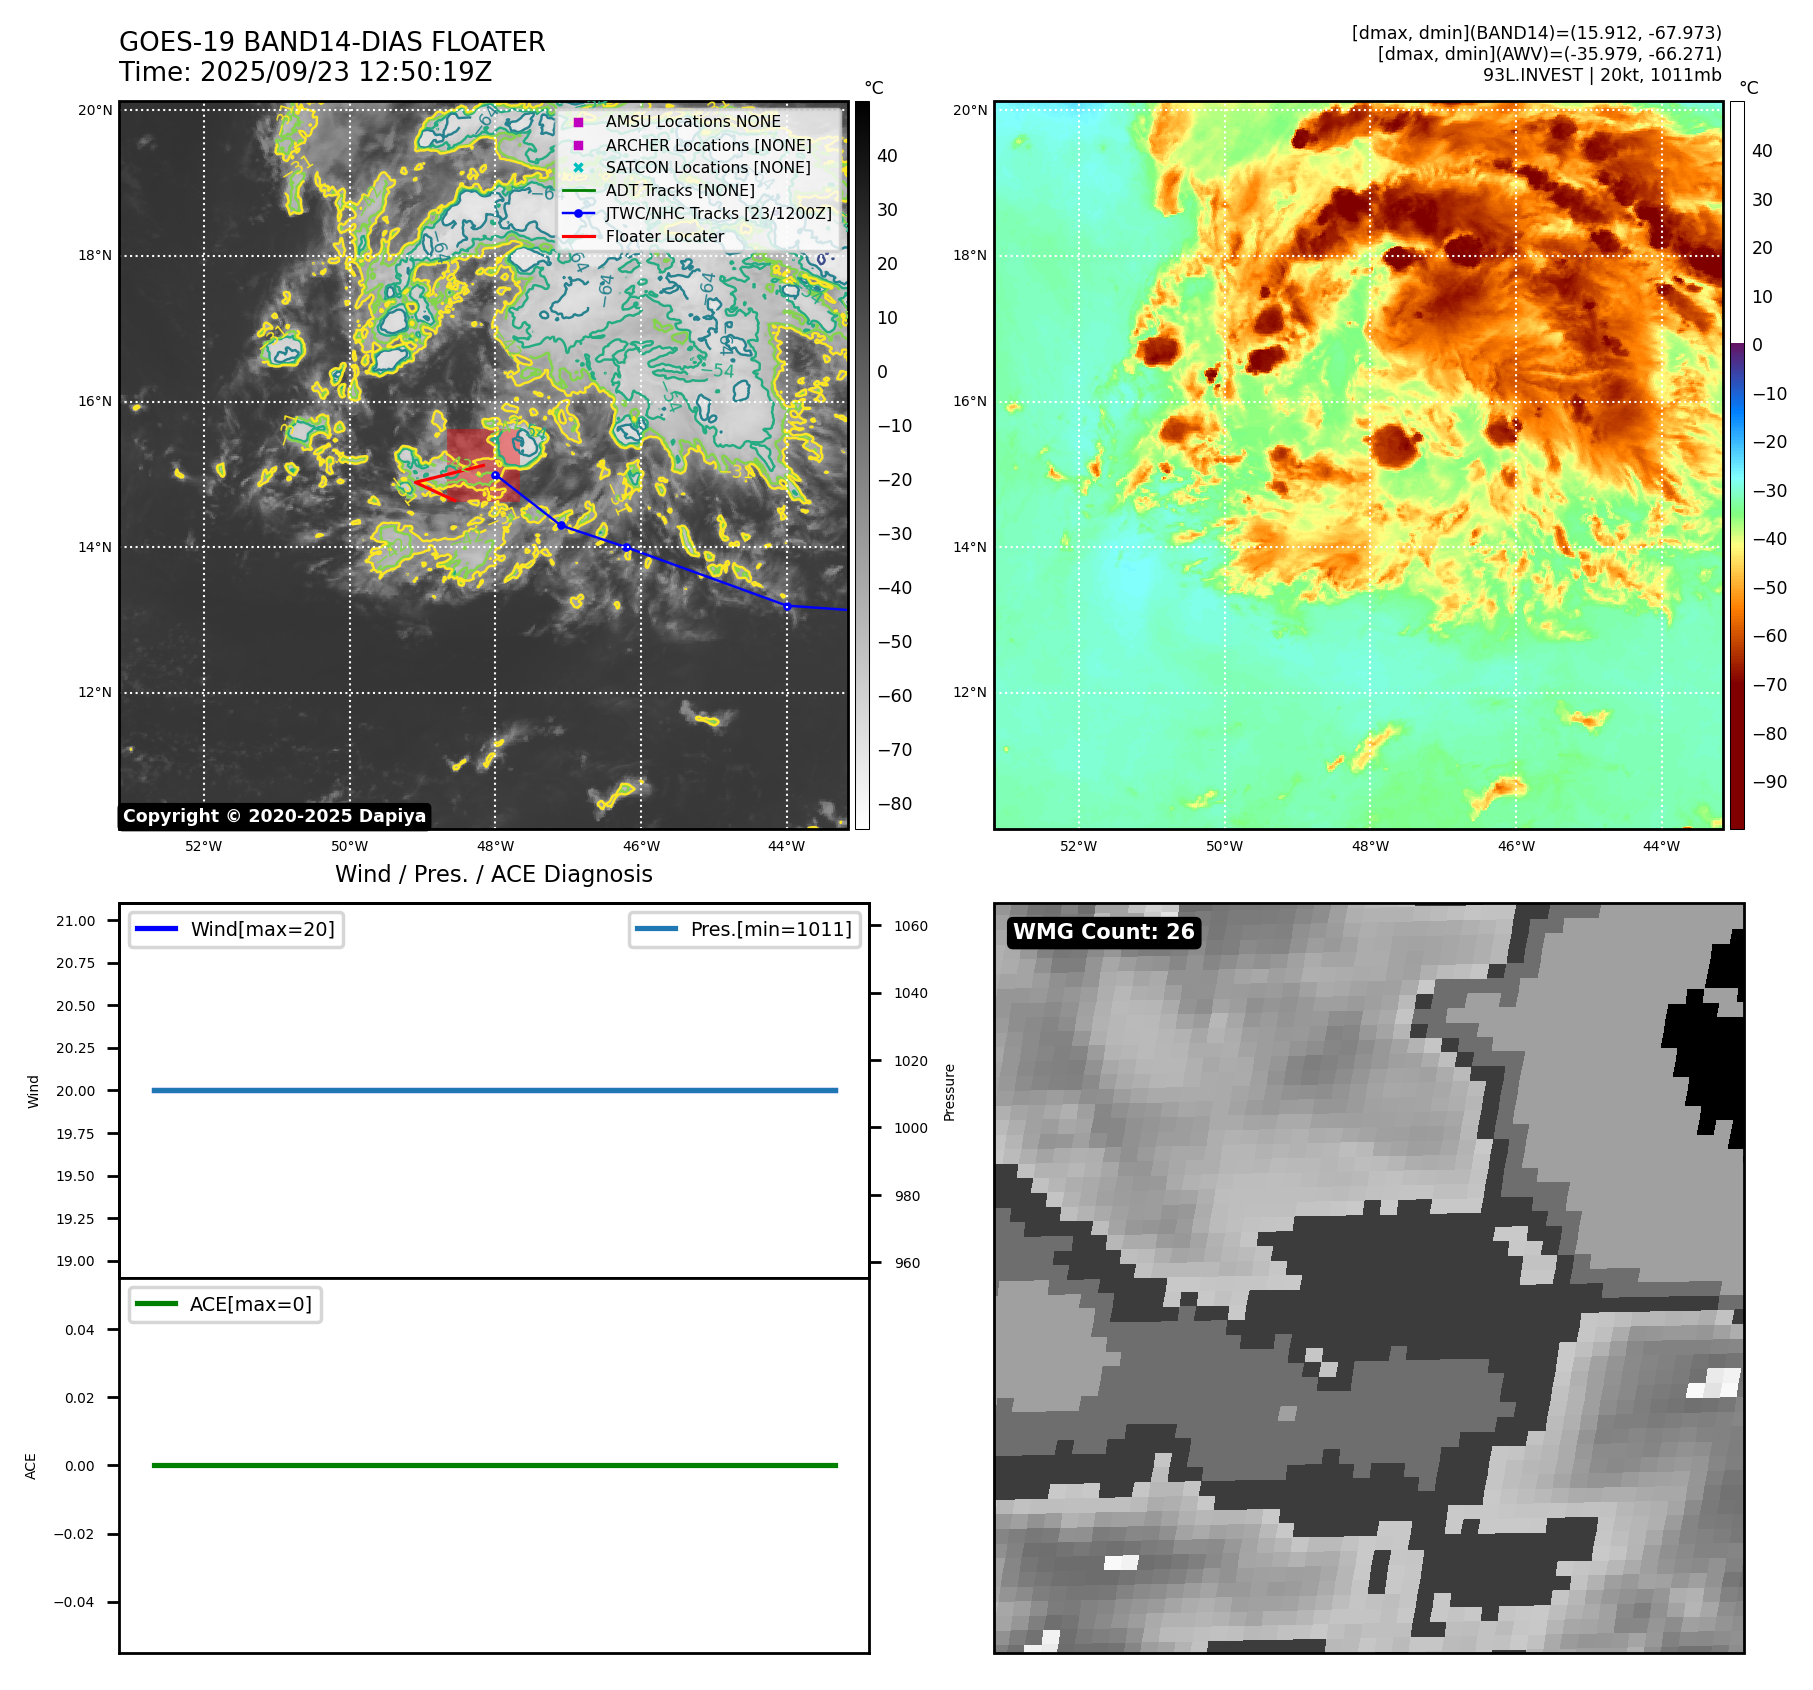Click the dmax dmin AWV values text
1813x1690 pixels.
(1550, 54)
